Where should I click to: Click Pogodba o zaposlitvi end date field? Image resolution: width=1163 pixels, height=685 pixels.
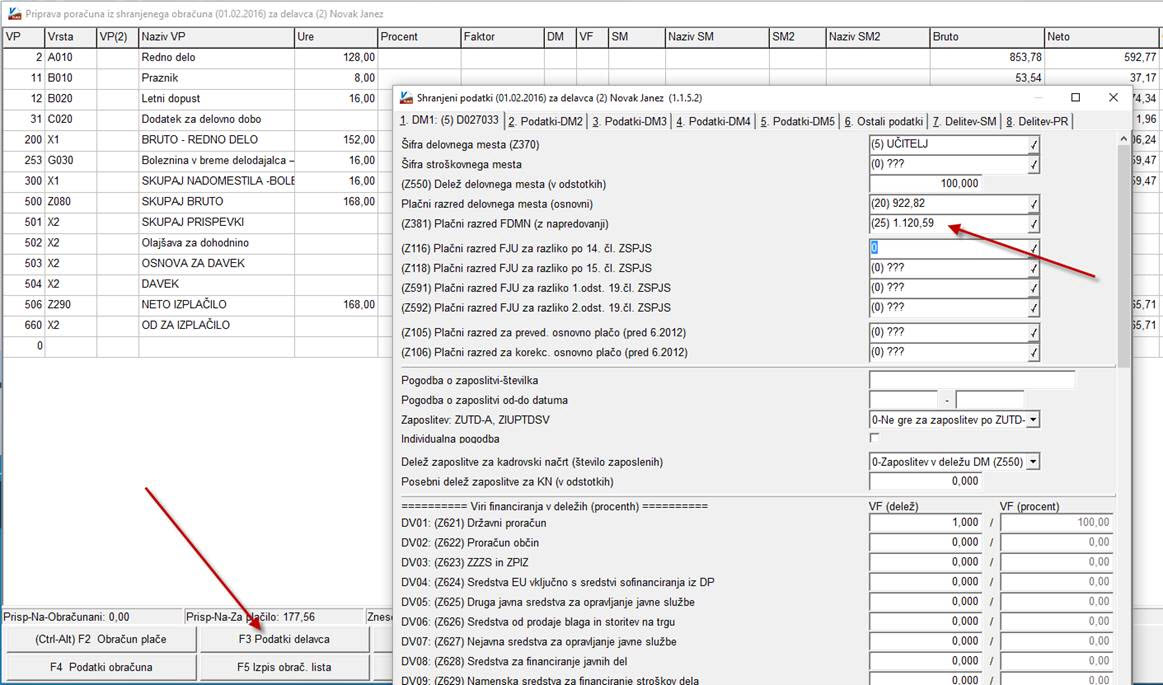[x=989, y=400]
